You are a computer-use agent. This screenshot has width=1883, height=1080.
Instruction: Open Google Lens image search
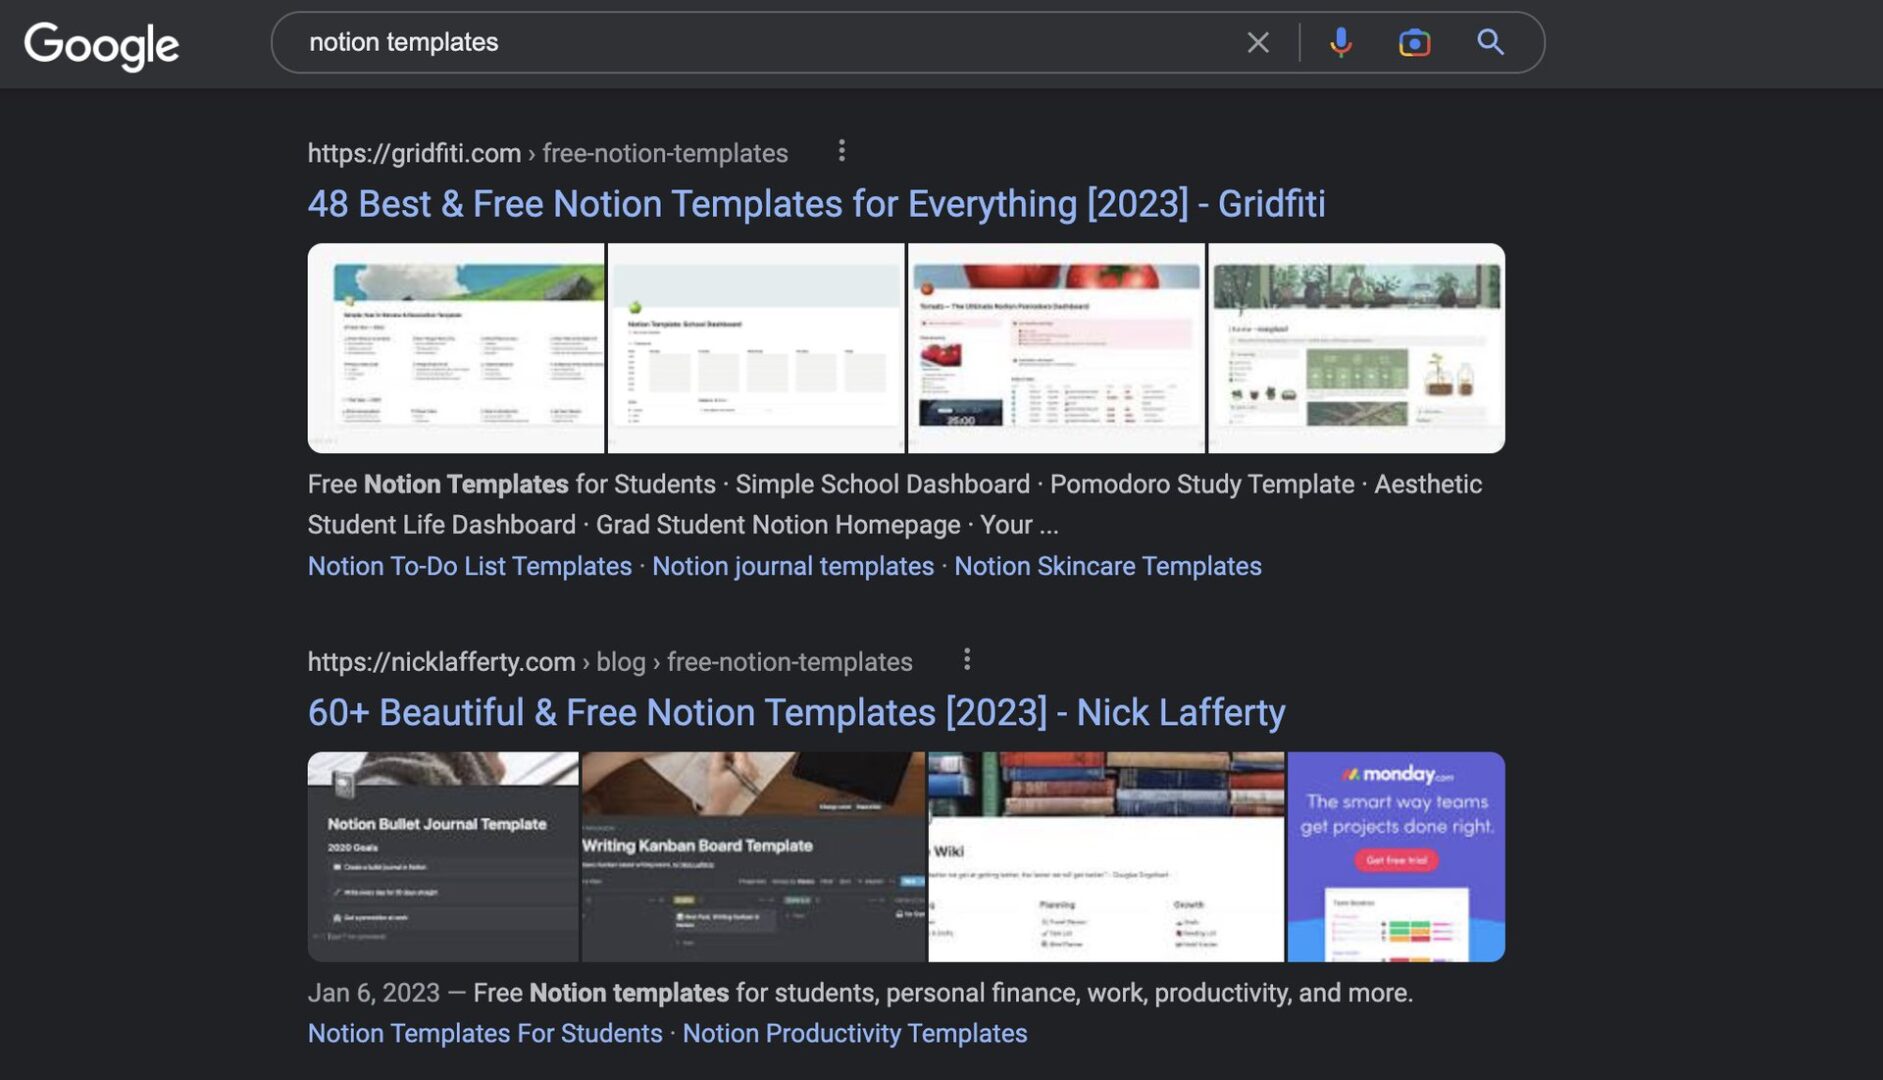click(x=1415, y=42)
